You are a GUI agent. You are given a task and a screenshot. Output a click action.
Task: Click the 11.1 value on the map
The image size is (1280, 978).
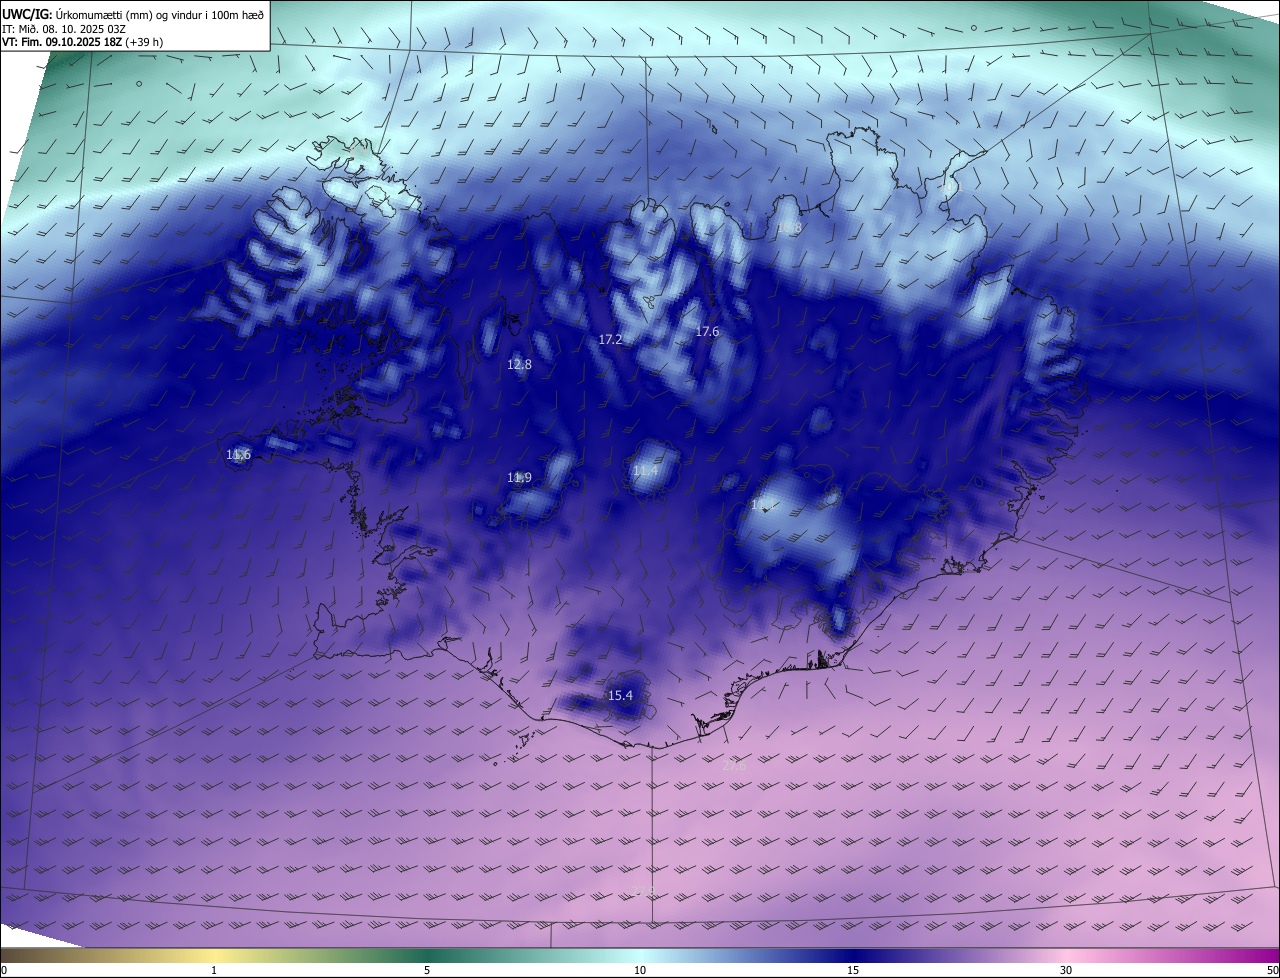(x=762, y=505)
